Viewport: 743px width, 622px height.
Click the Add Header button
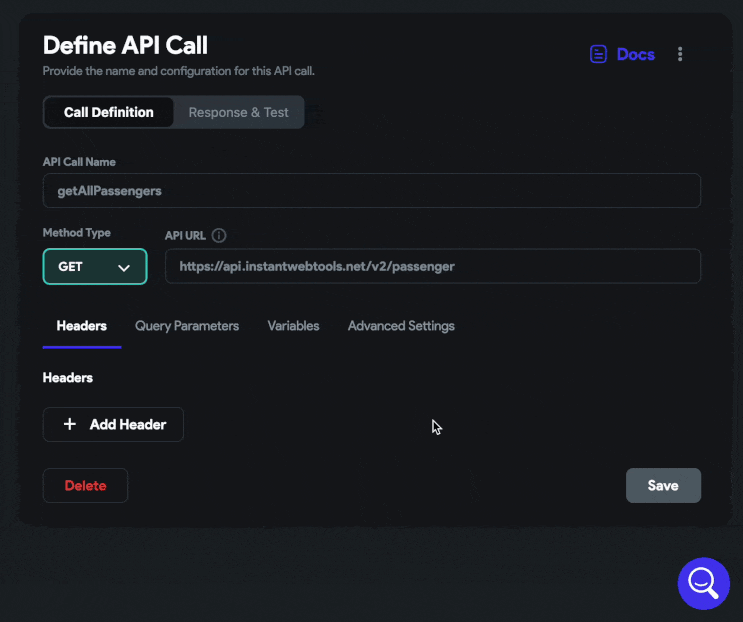point(113,424)
